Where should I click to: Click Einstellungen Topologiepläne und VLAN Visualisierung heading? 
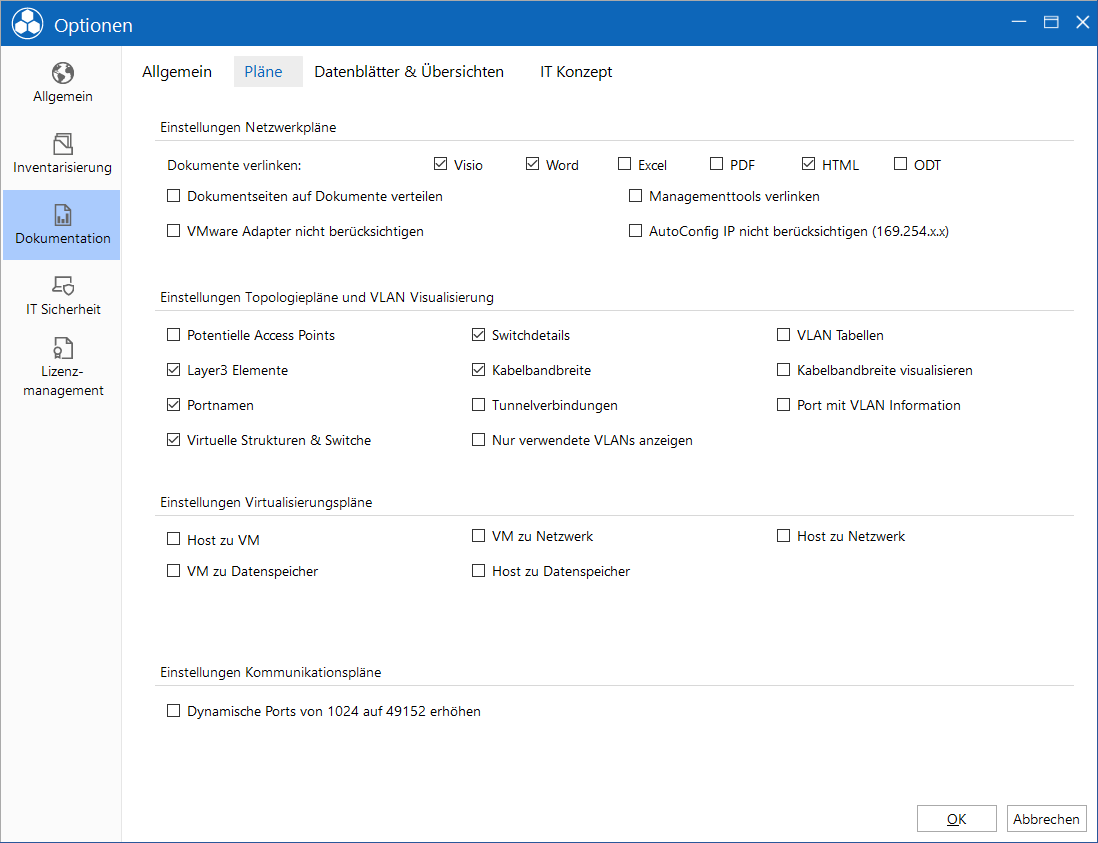pos(327,298)
